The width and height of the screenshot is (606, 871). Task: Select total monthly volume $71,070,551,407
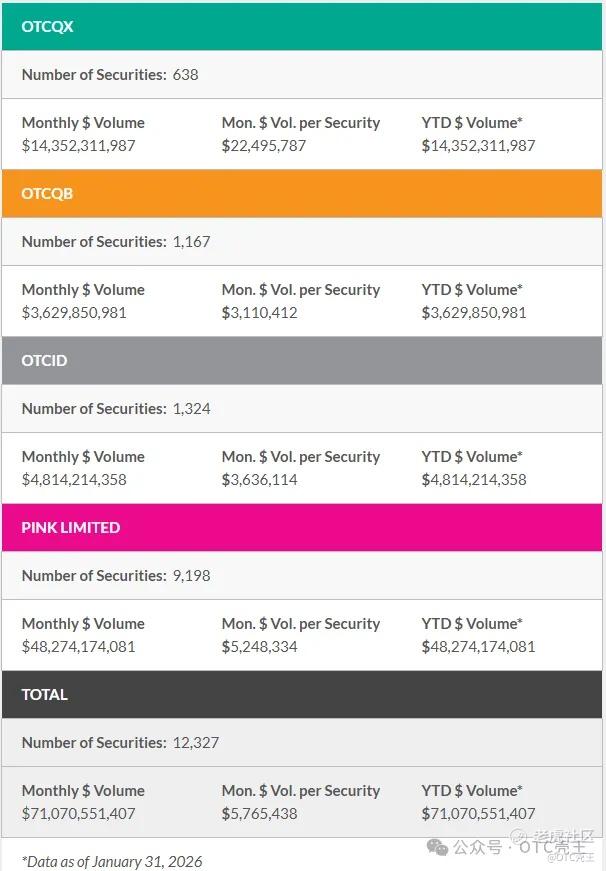(79, 814)
